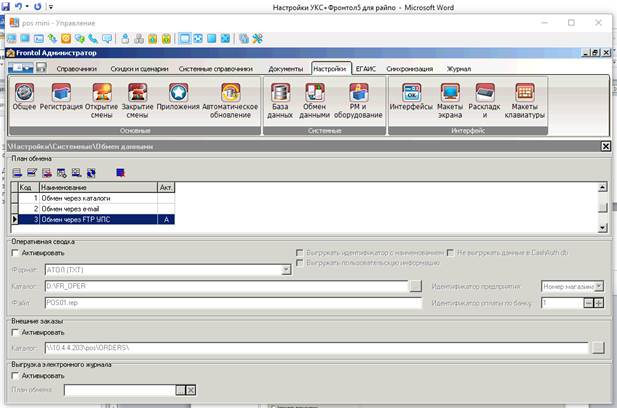Screen dimensions: 617x408
Task: Open Автоматическое обновление settings
Action: pyautogui.click(x=230, y=101)
